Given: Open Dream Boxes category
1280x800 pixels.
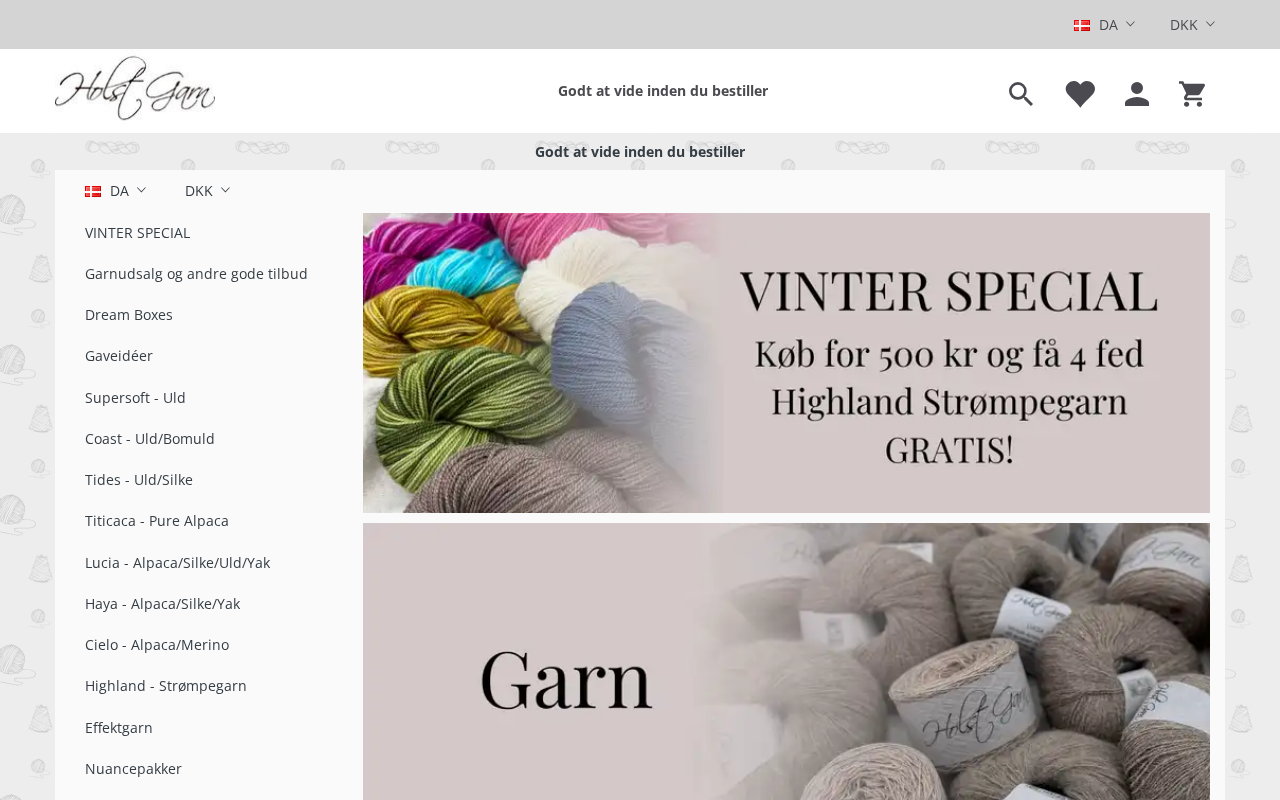Looking at the screenshot, I should [x=129, y=315].
